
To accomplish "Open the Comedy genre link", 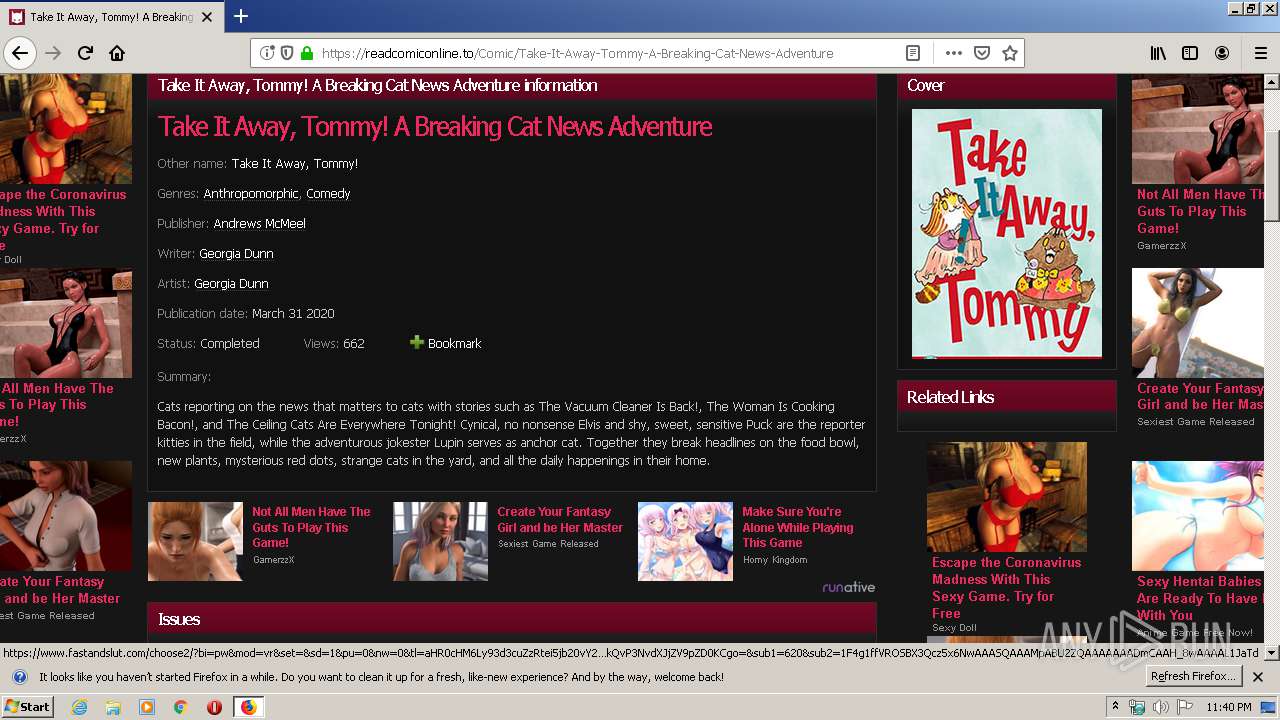I will (328, 193).
